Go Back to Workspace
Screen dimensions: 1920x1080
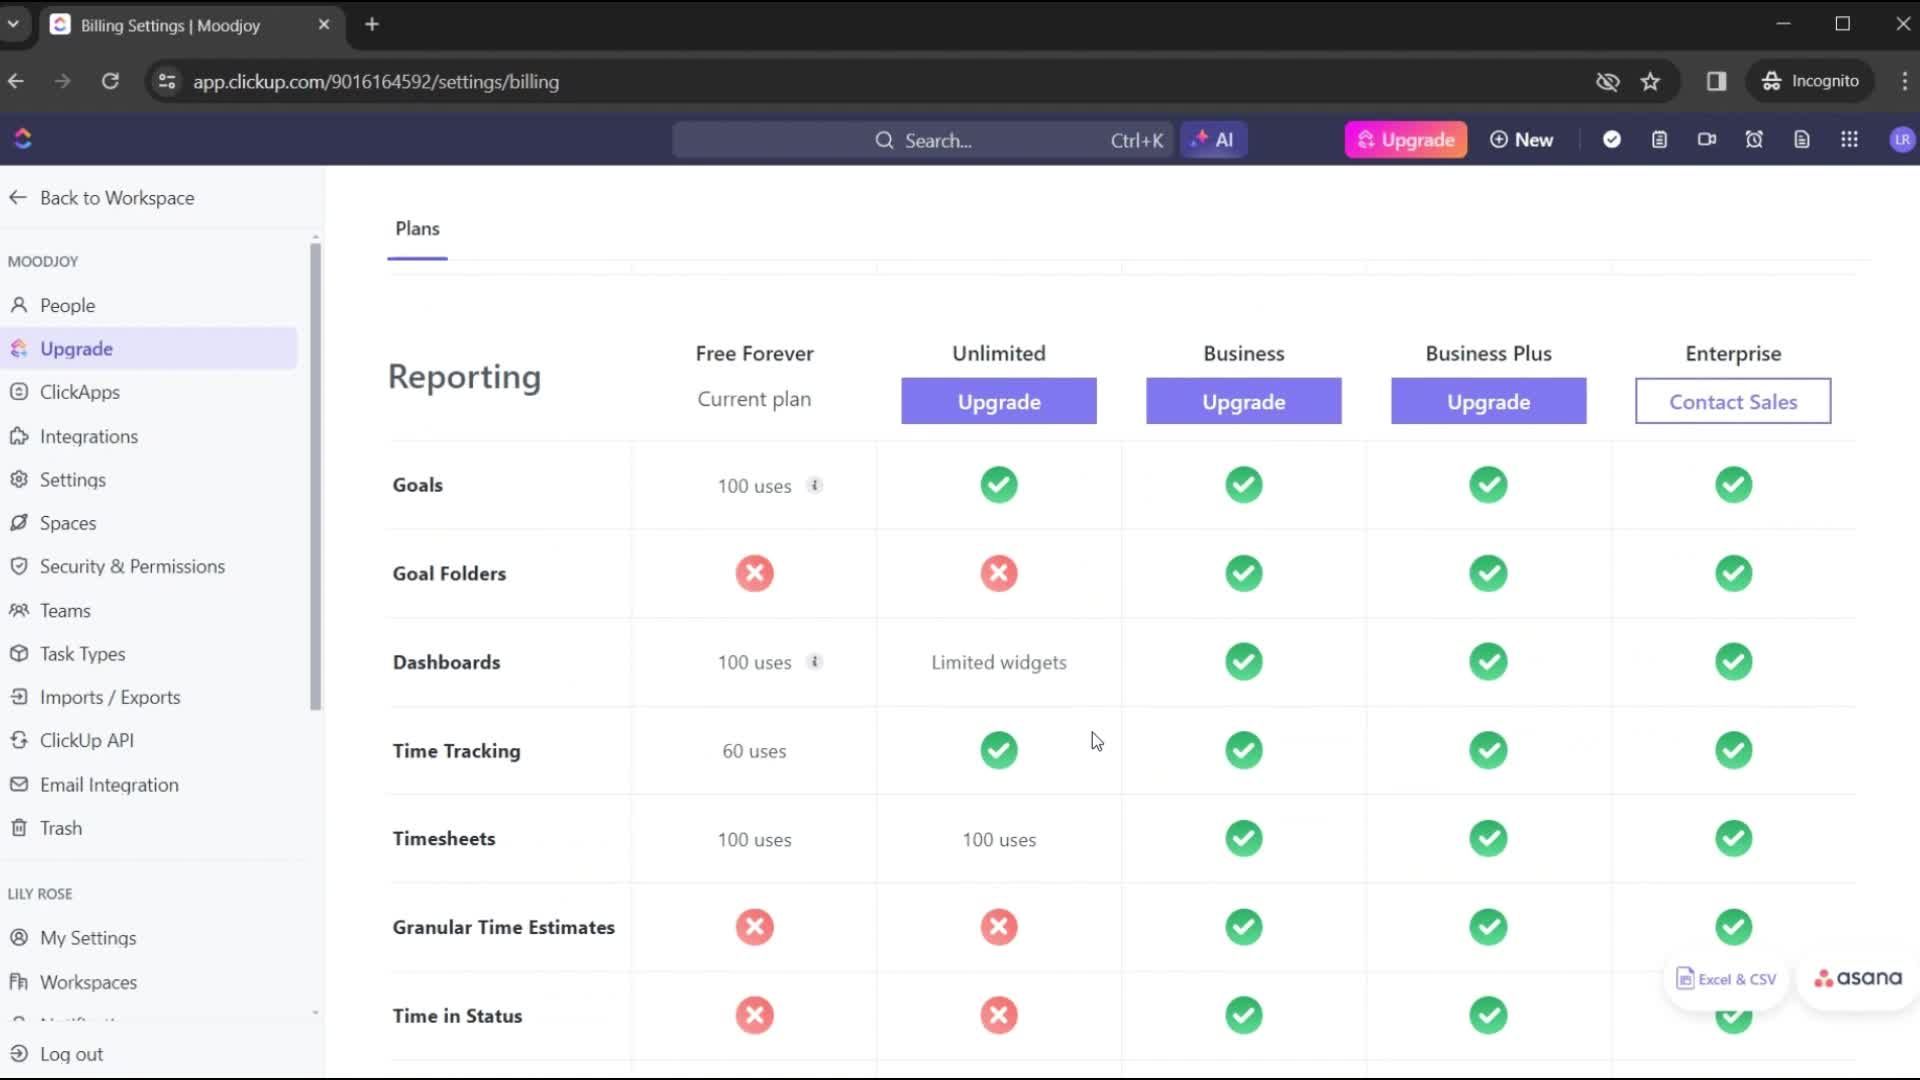pos(102,198)
